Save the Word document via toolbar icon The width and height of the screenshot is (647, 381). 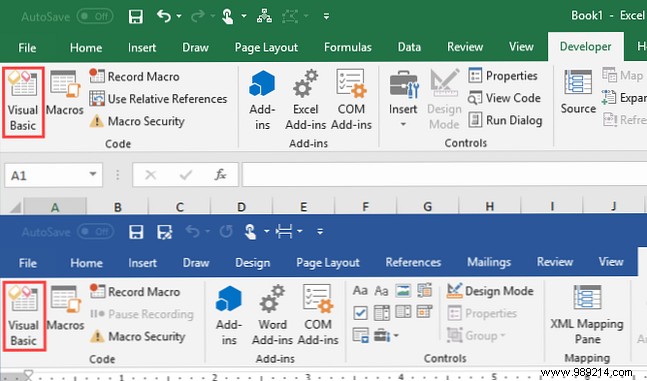click(x=136, y=232)
